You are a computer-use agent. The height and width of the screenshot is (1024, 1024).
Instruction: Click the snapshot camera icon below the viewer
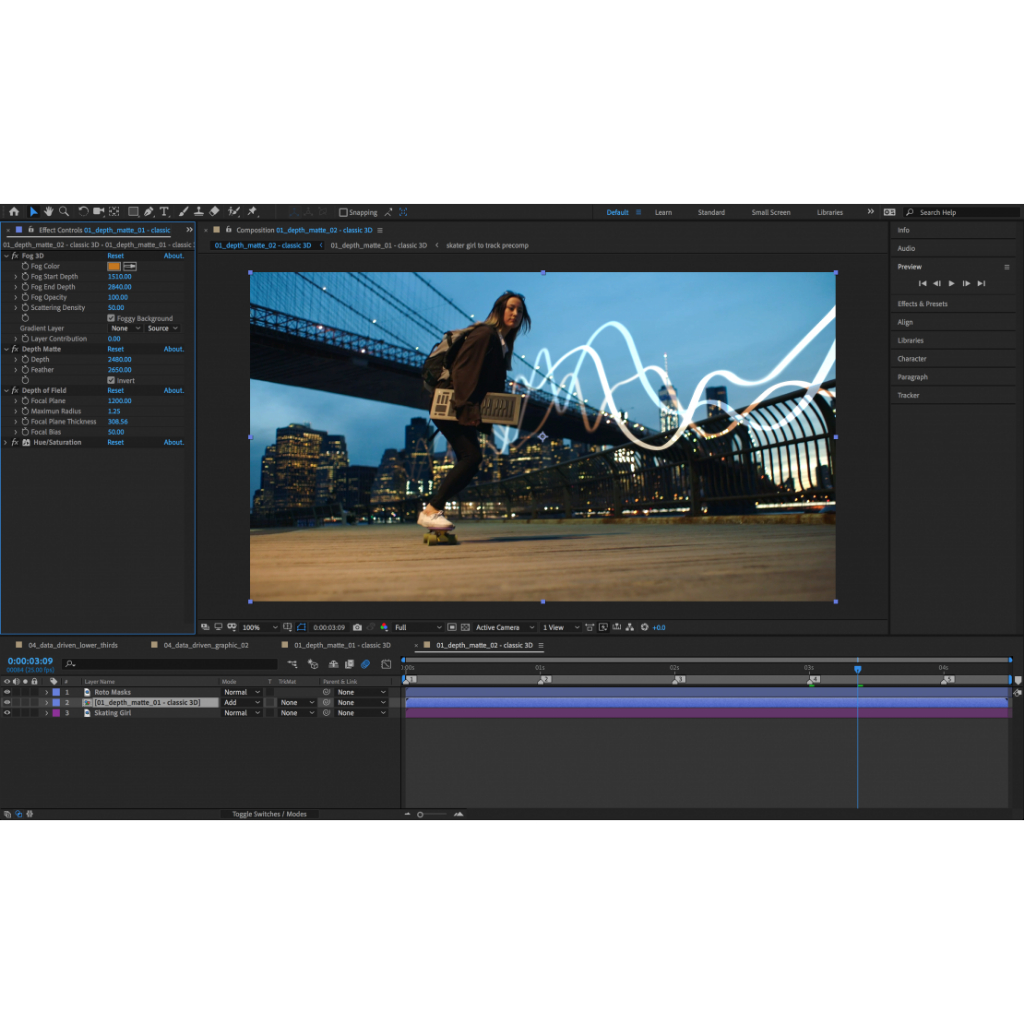click(x=358, y=627)
